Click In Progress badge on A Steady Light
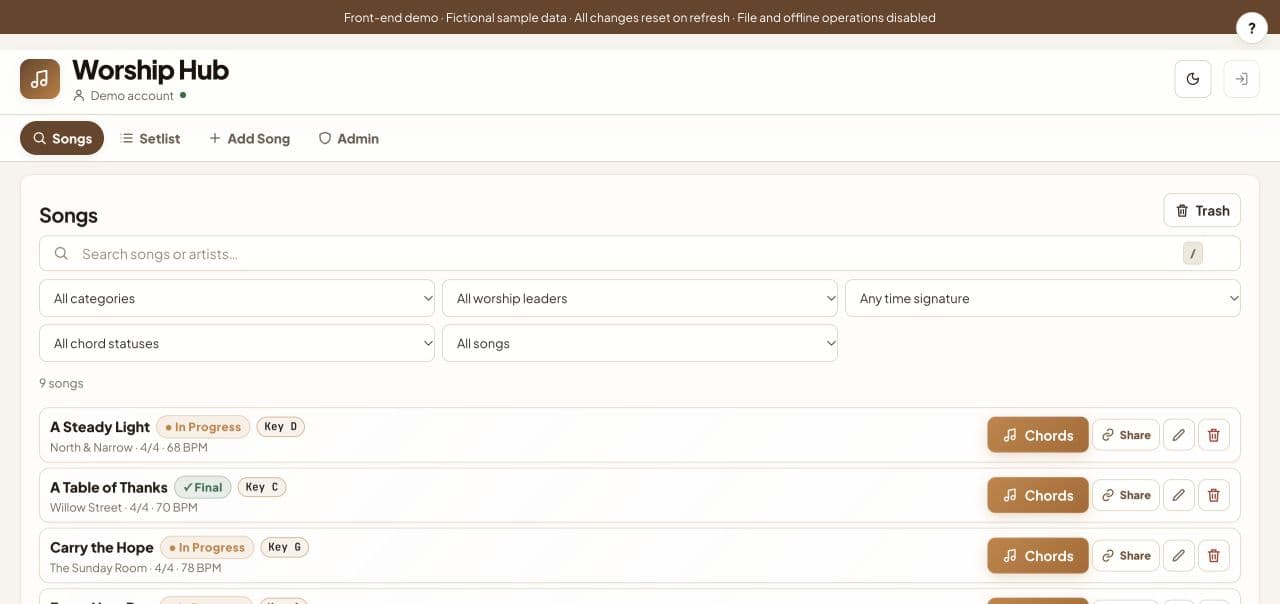1280x604 pixels. pos(203,427)
